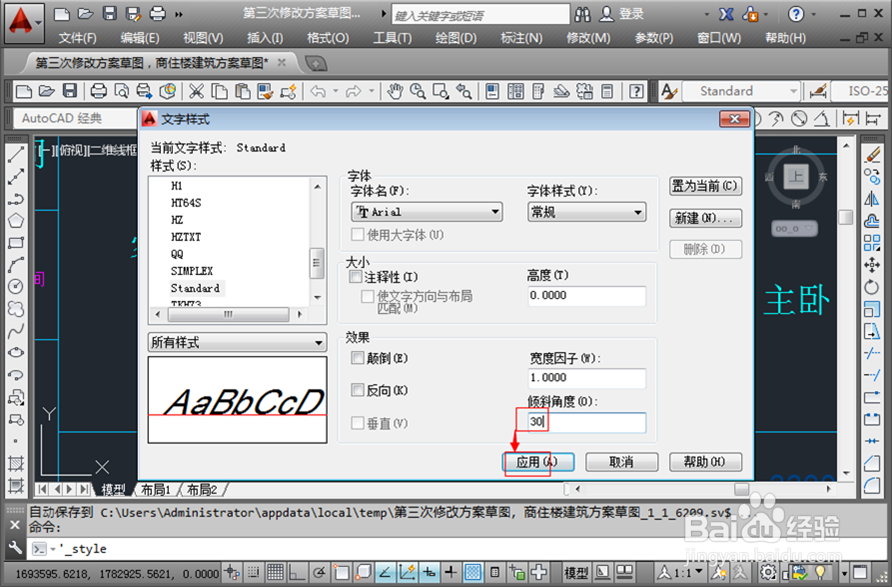
Task: Open the 文件(F) menu
Action: 77,38
